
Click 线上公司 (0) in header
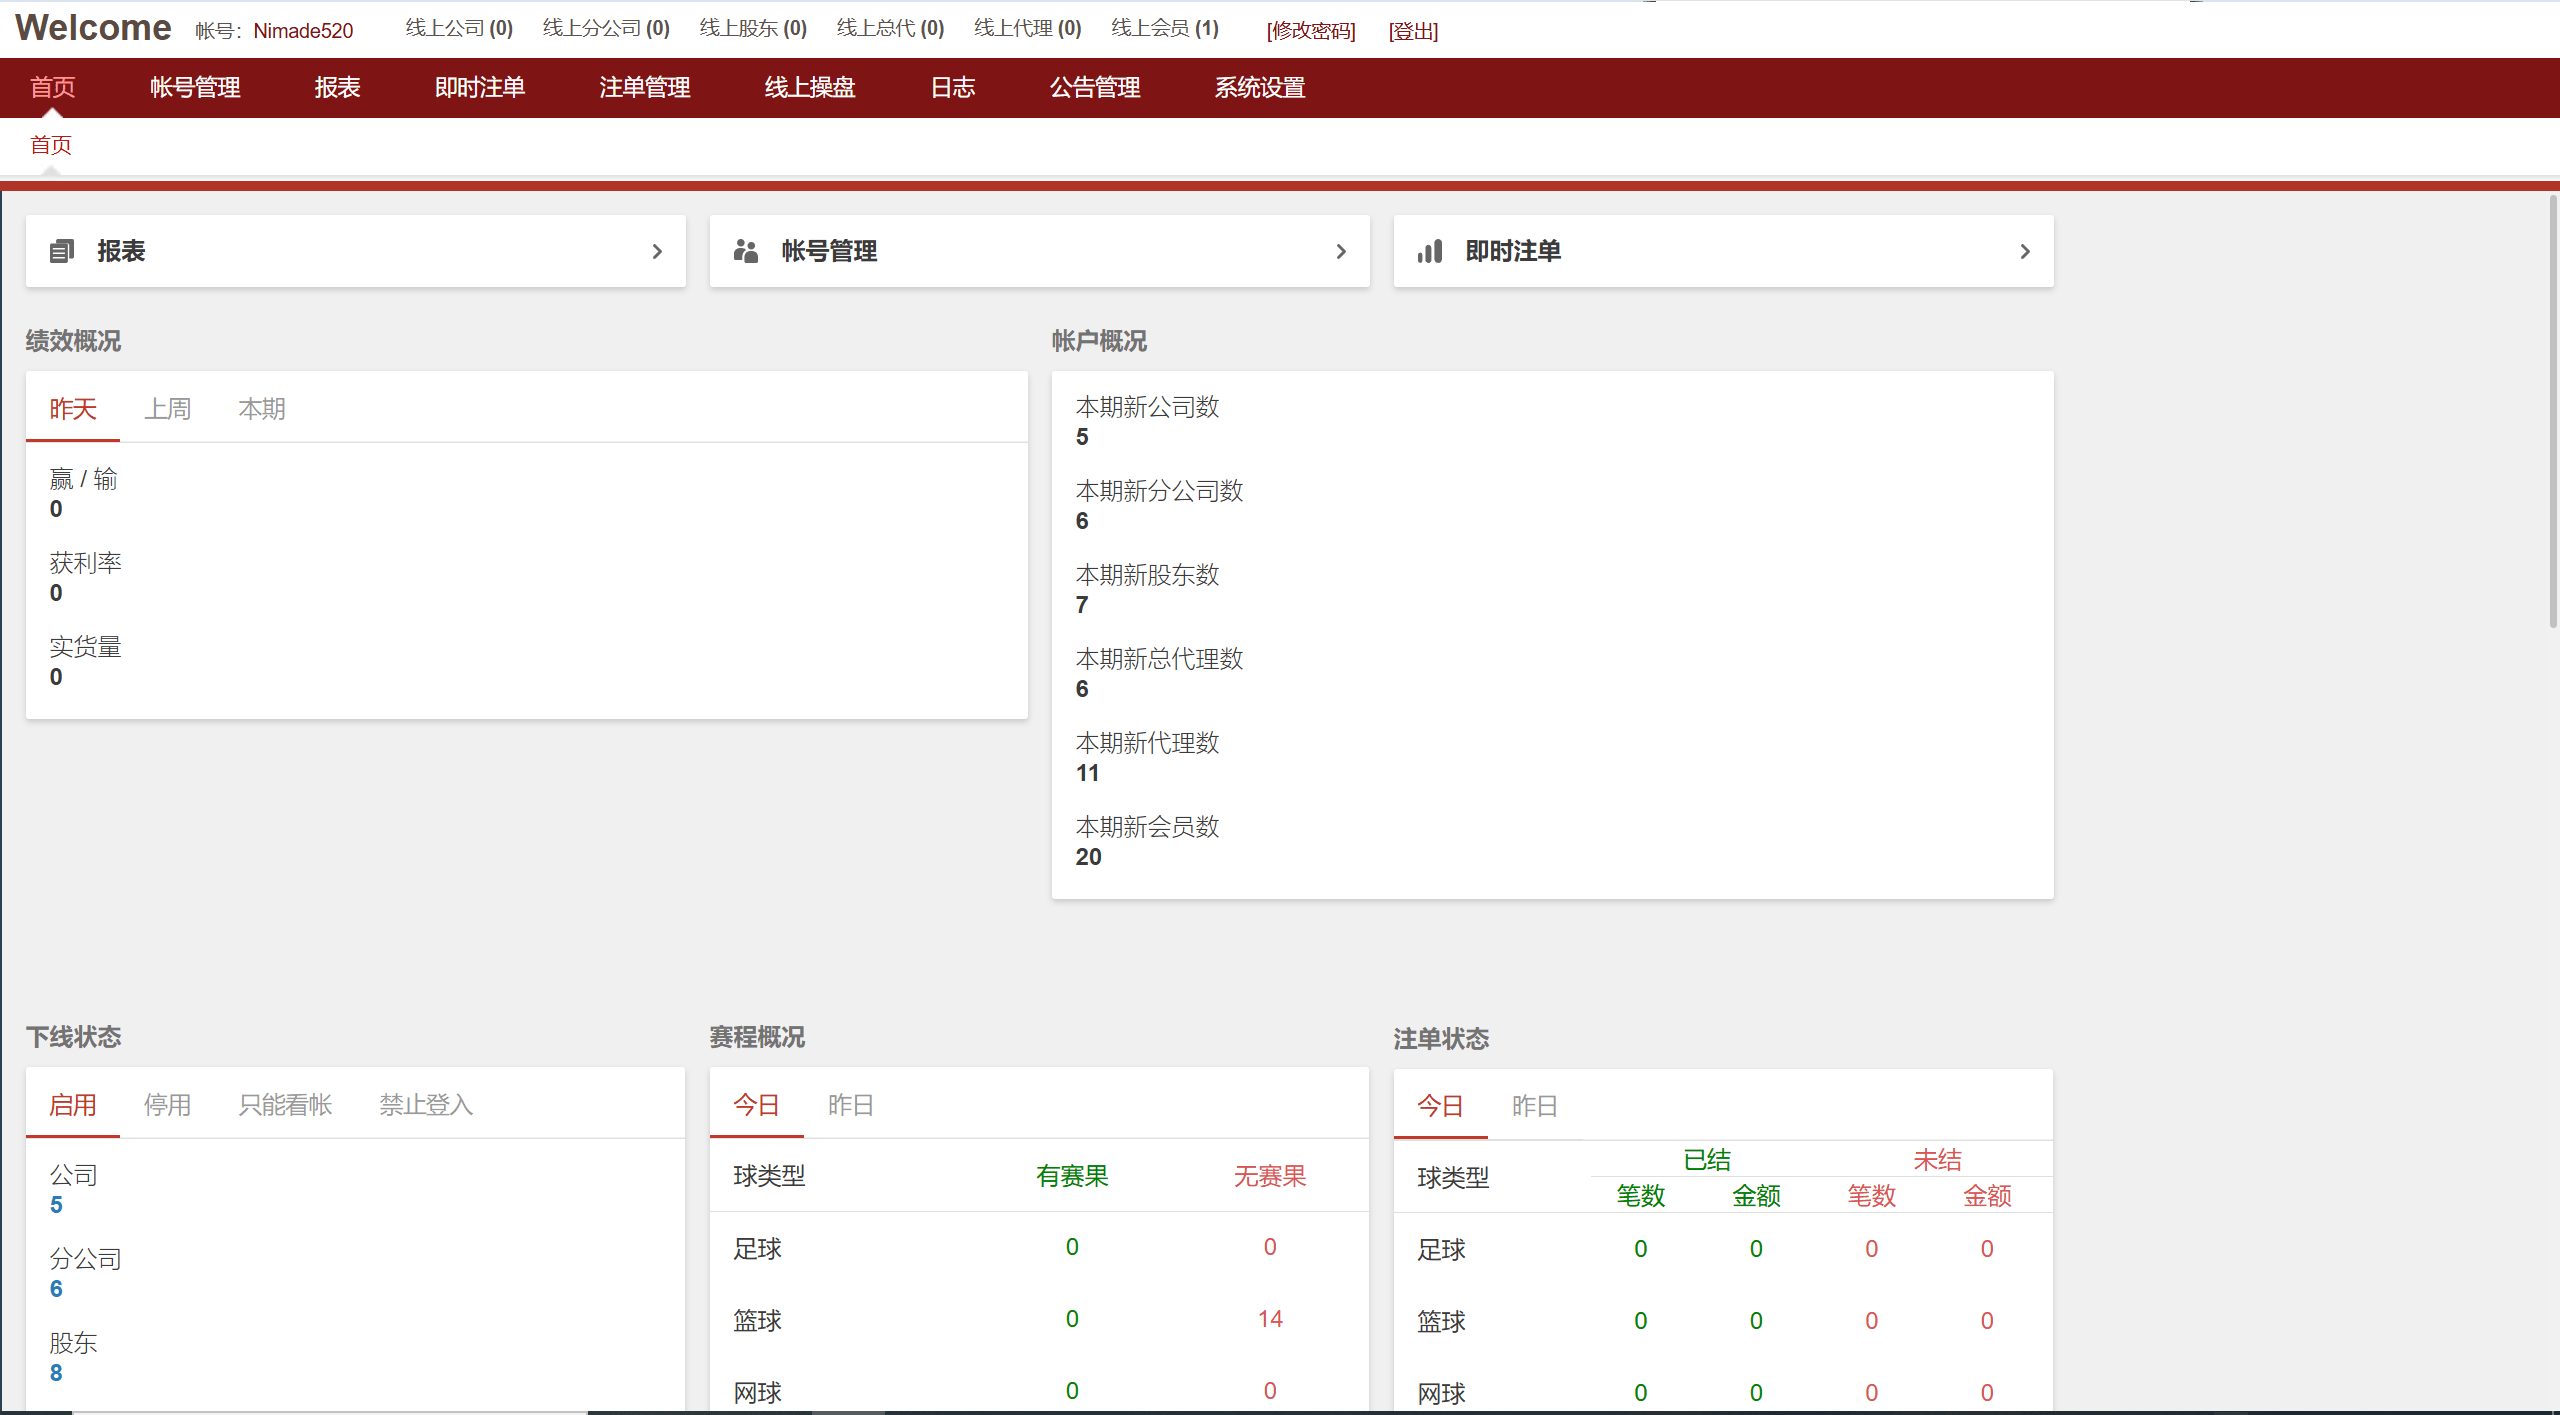(459, 28)
